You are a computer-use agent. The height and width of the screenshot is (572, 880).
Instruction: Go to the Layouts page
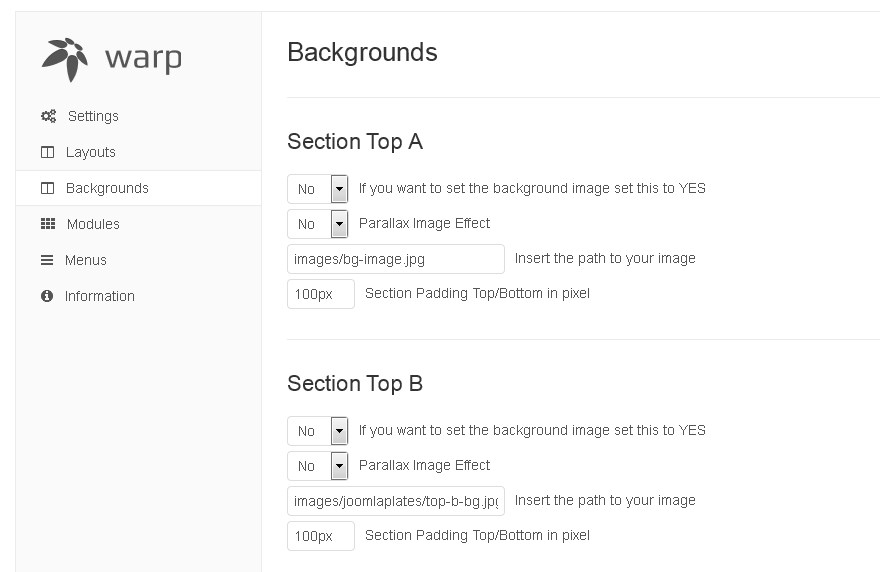91,152
